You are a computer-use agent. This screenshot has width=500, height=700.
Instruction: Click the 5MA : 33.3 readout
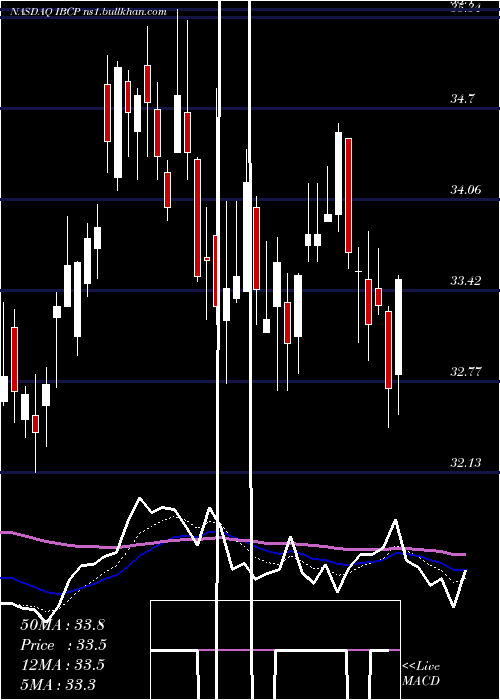point(58,684)
